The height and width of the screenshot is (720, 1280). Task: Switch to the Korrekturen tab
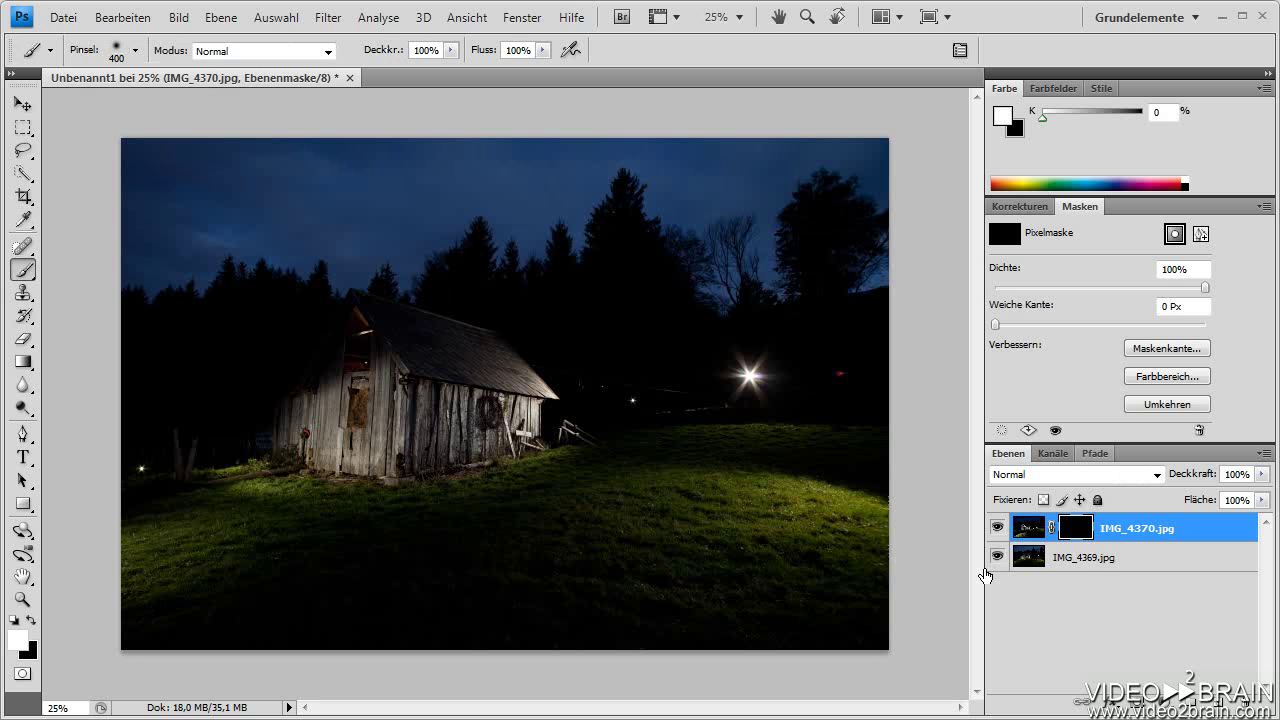click(1020, 206)
